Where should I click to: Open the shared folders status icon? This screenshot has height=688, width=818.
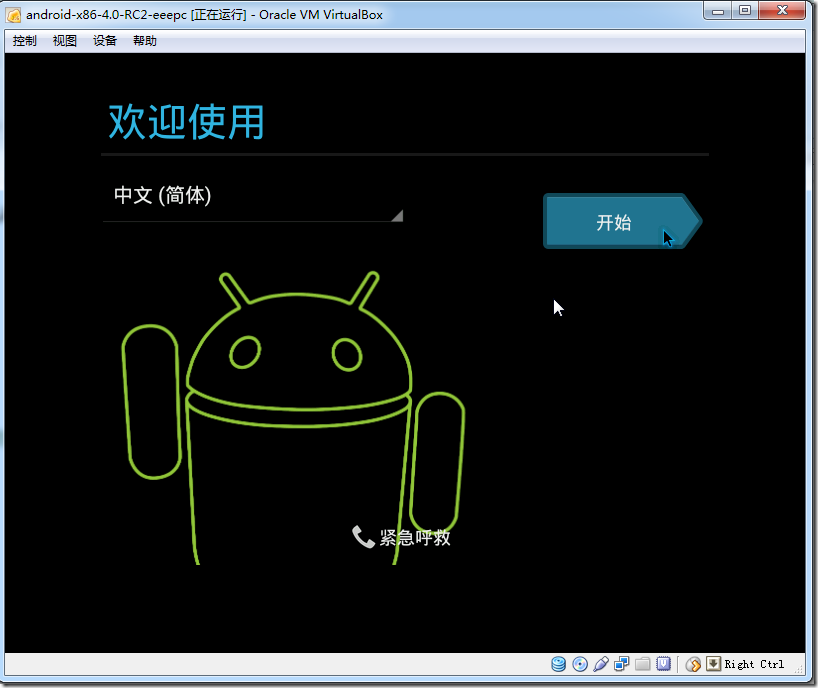pos(642,664)
